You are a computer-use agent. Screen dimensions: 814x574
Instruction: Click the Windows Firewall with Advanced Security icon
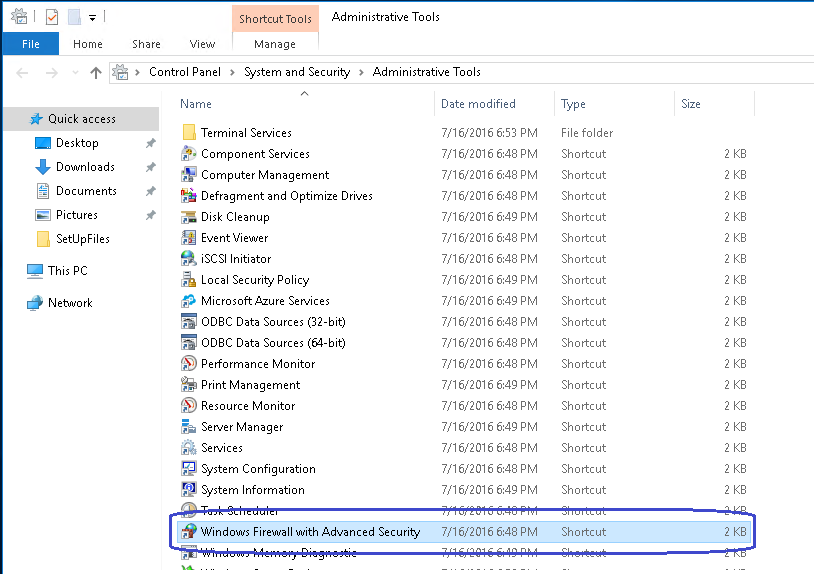(x=188, y=531)
